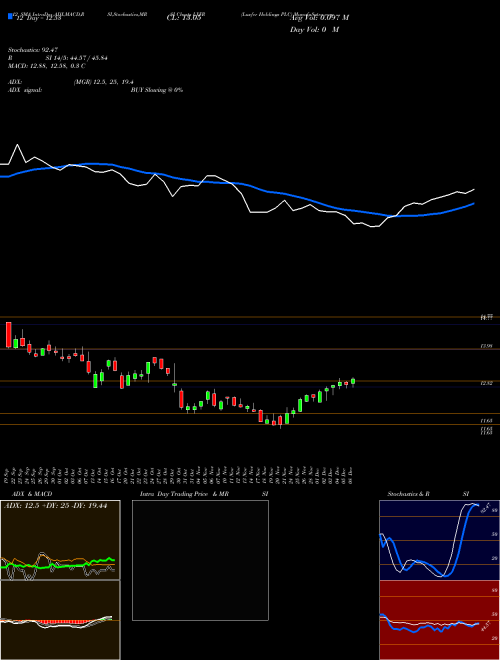Select the 'MACD: 12.88, 12.58, 0.3 C' line

pos(47,66)
